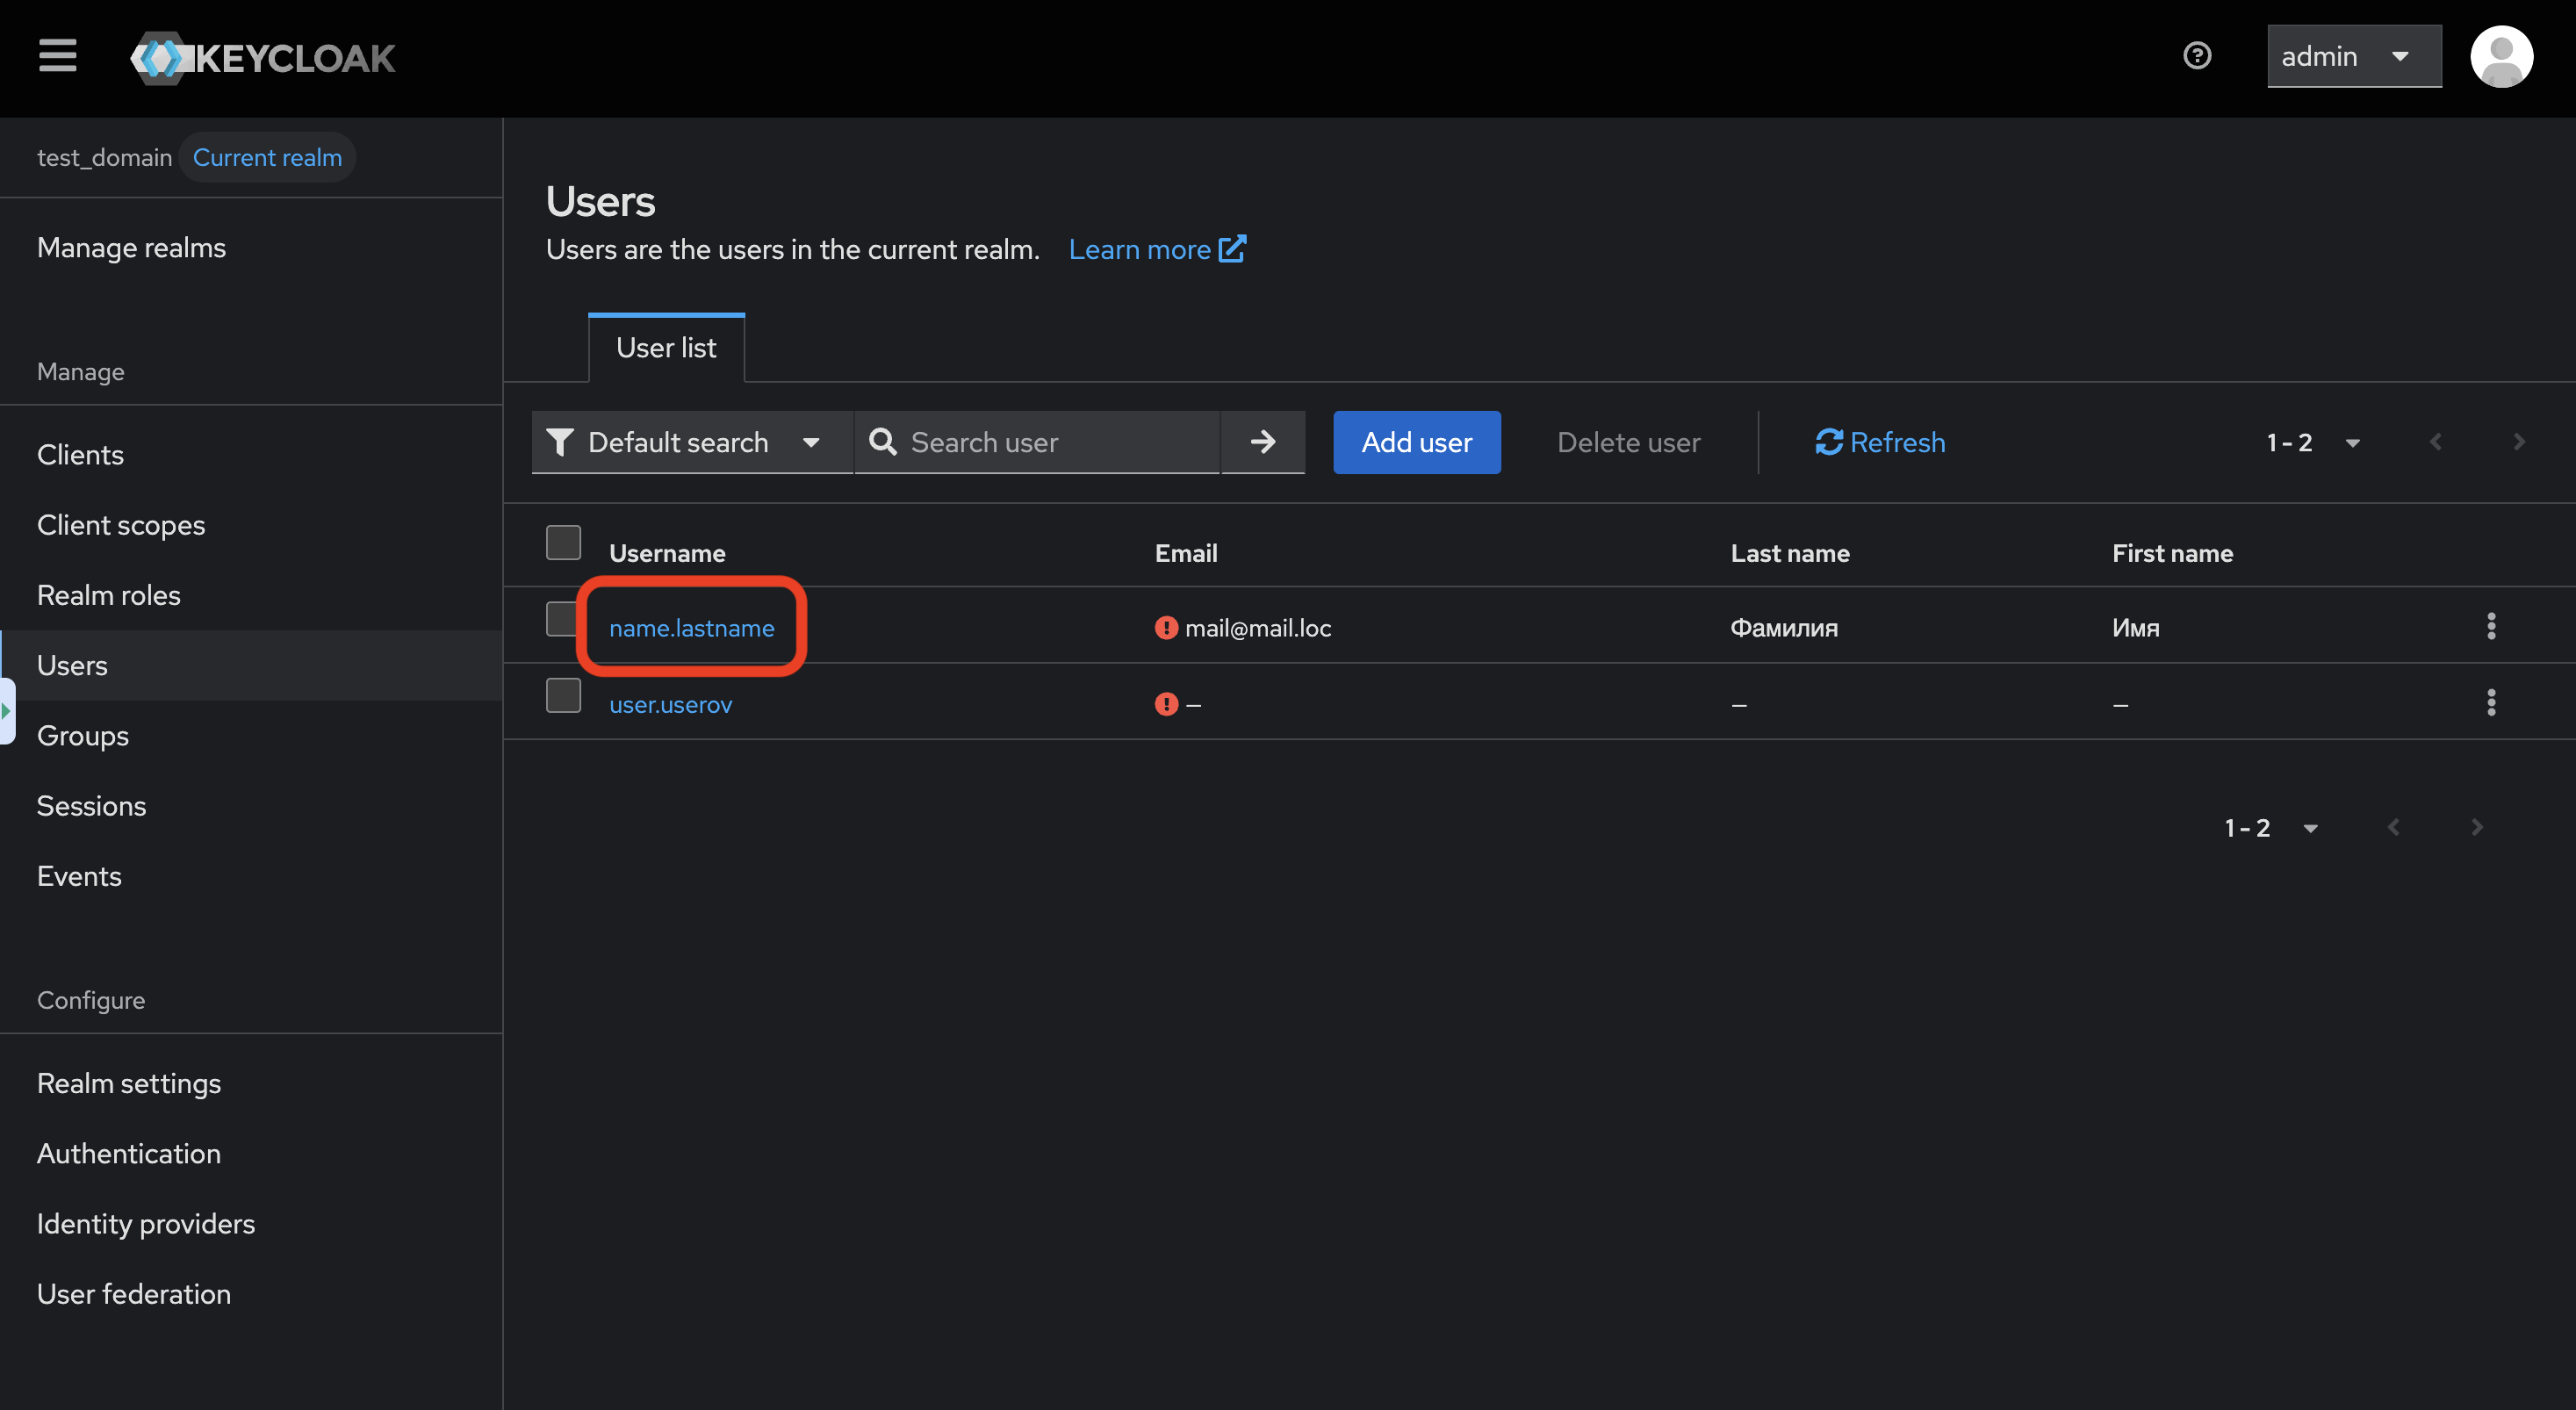Go to Groups in sidebar
The width and height of the screenshot is (2576, 1410).
coord(83,736)
